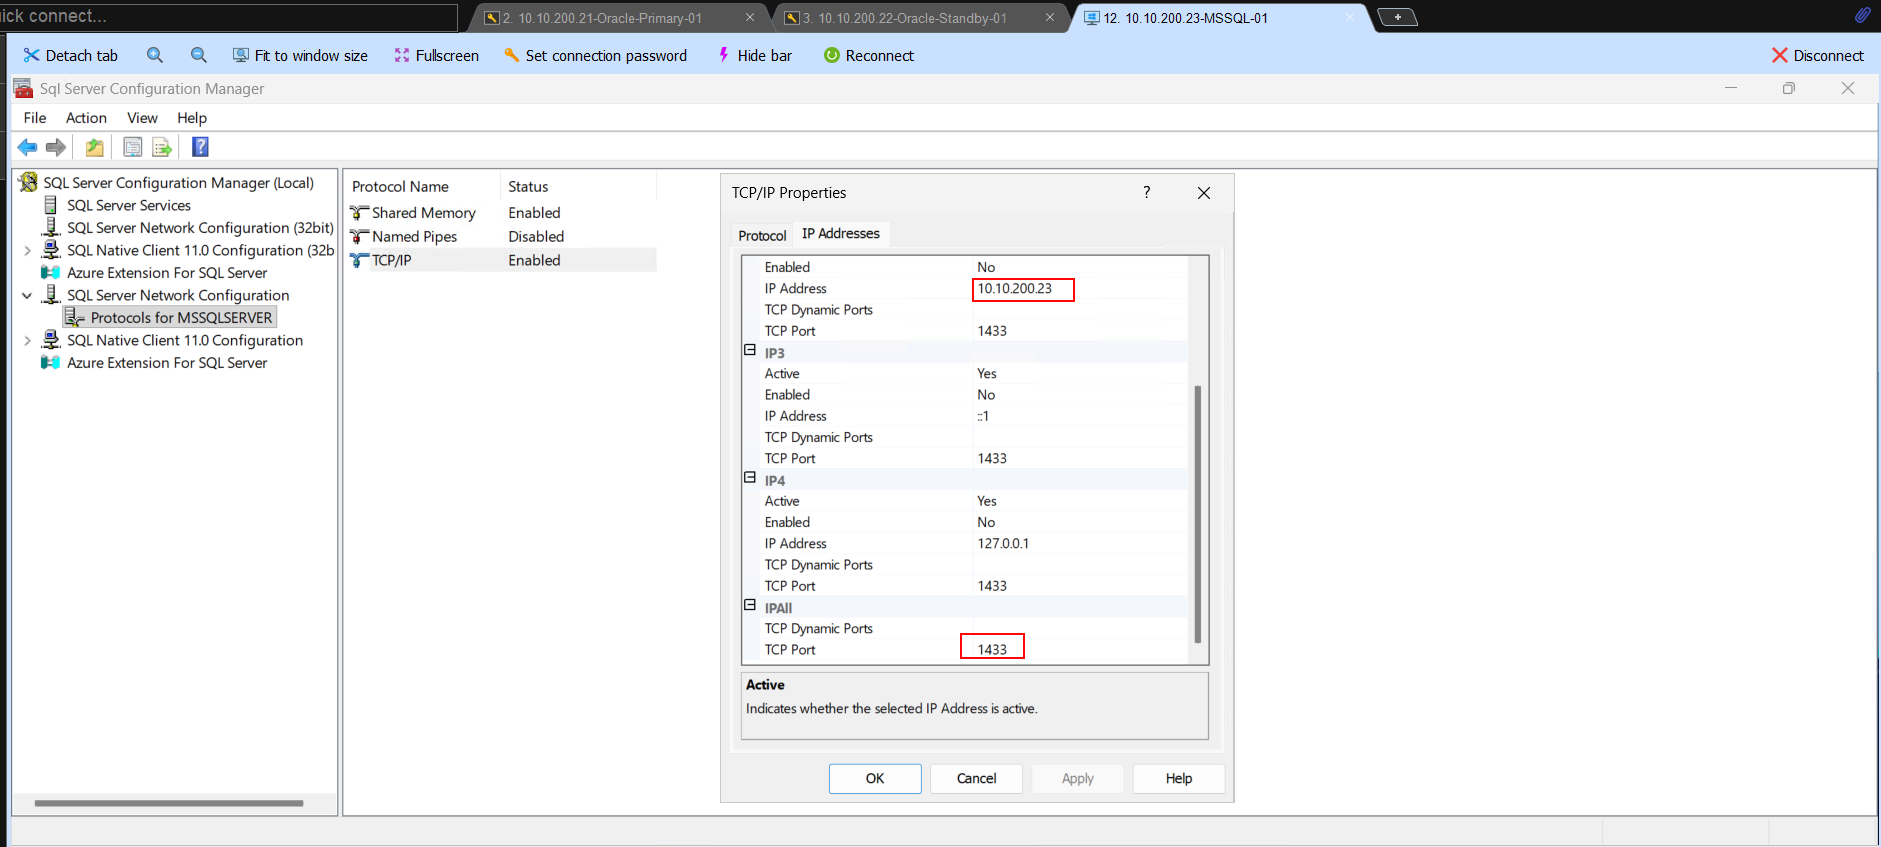Click the Back arrow toolbar icon

27,147
